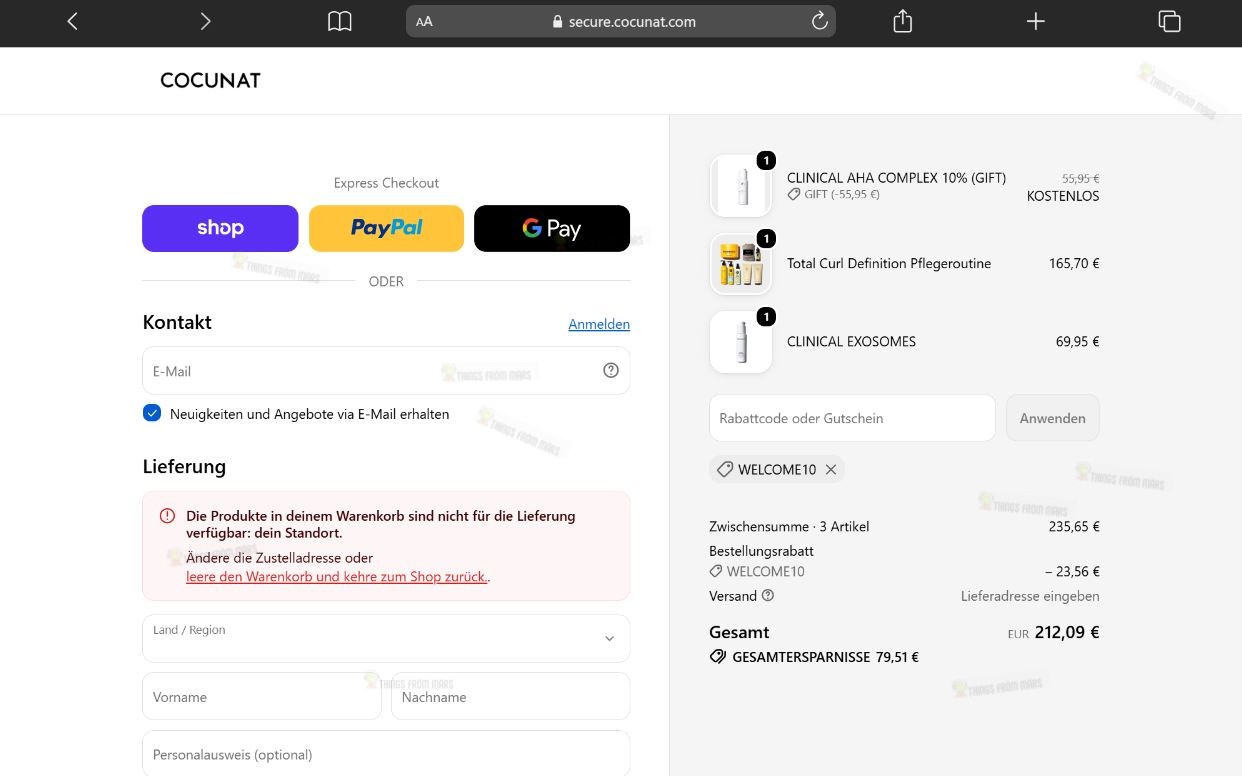Focus the Rabattcode oder Gutschein field
The width and height of the screenshot is (1242, 776).
(852, 418)
